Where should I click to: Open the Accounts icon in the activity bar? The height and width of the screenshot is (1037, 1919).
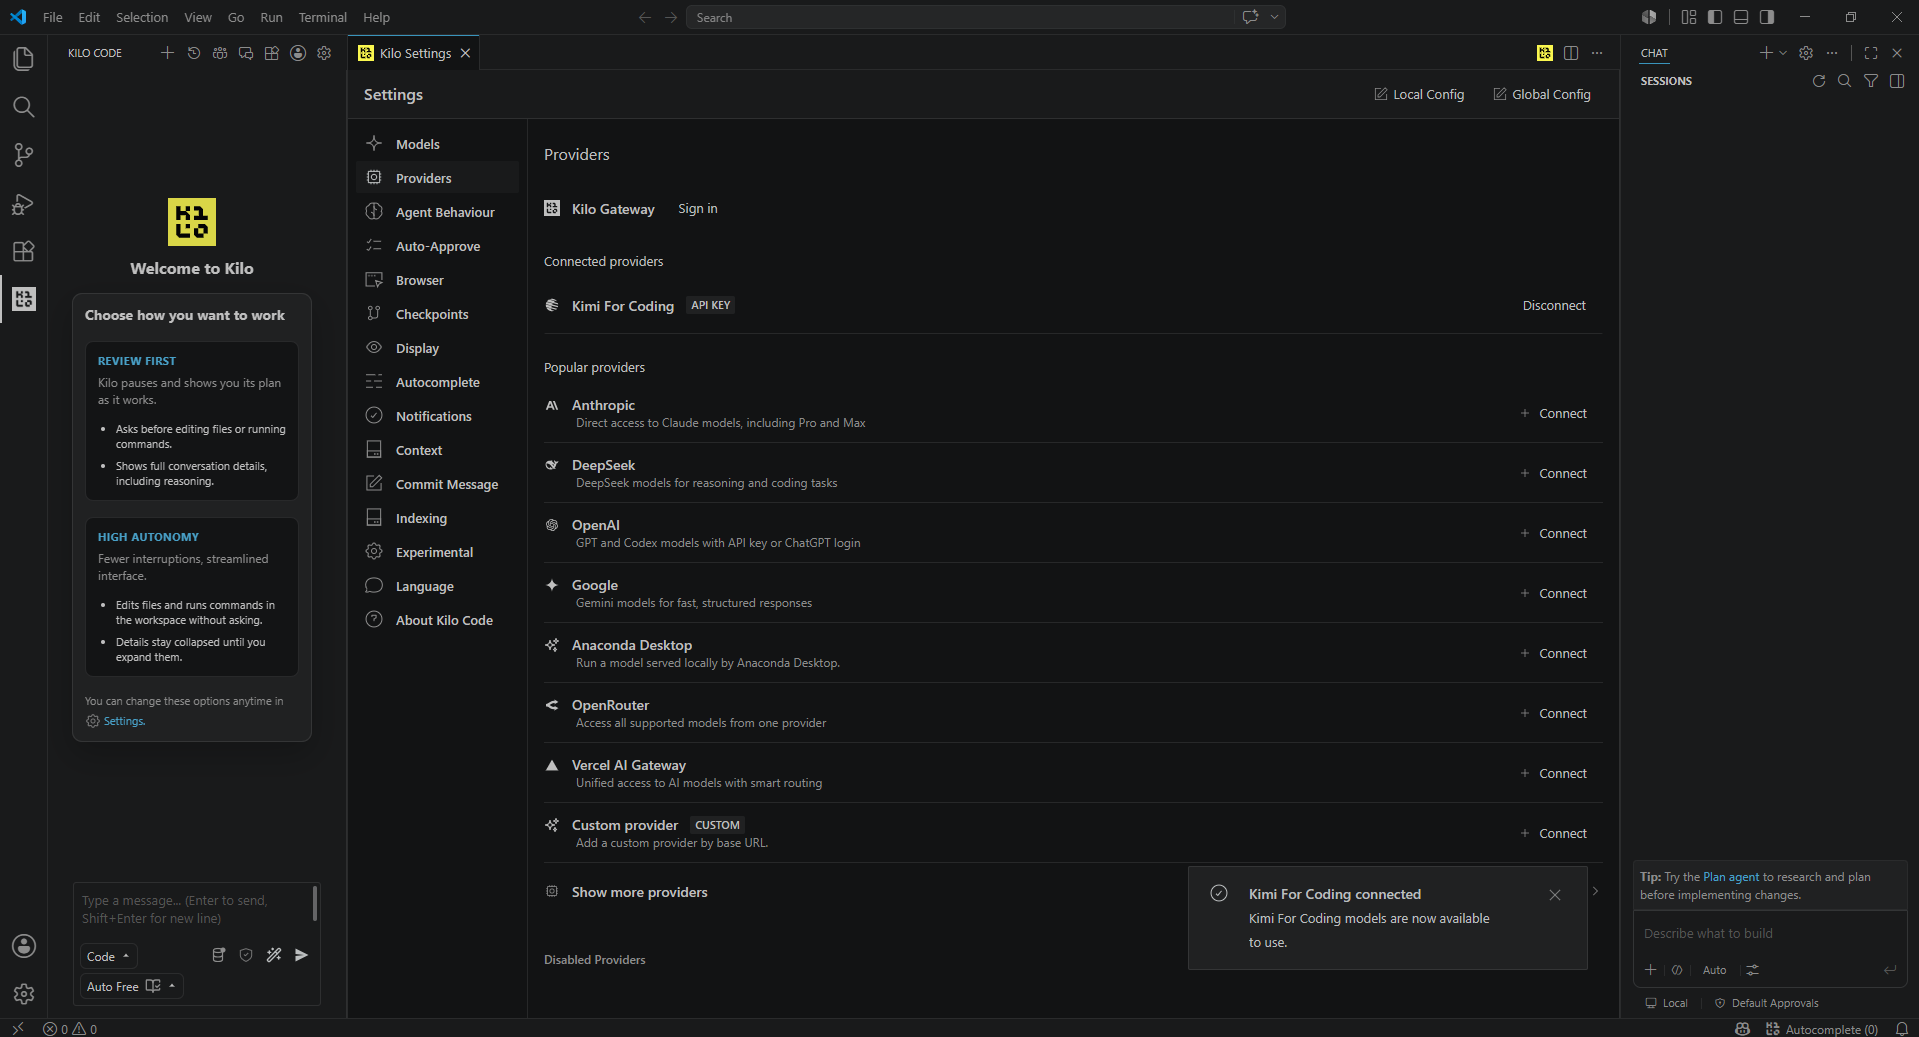[x=23, y=946]
